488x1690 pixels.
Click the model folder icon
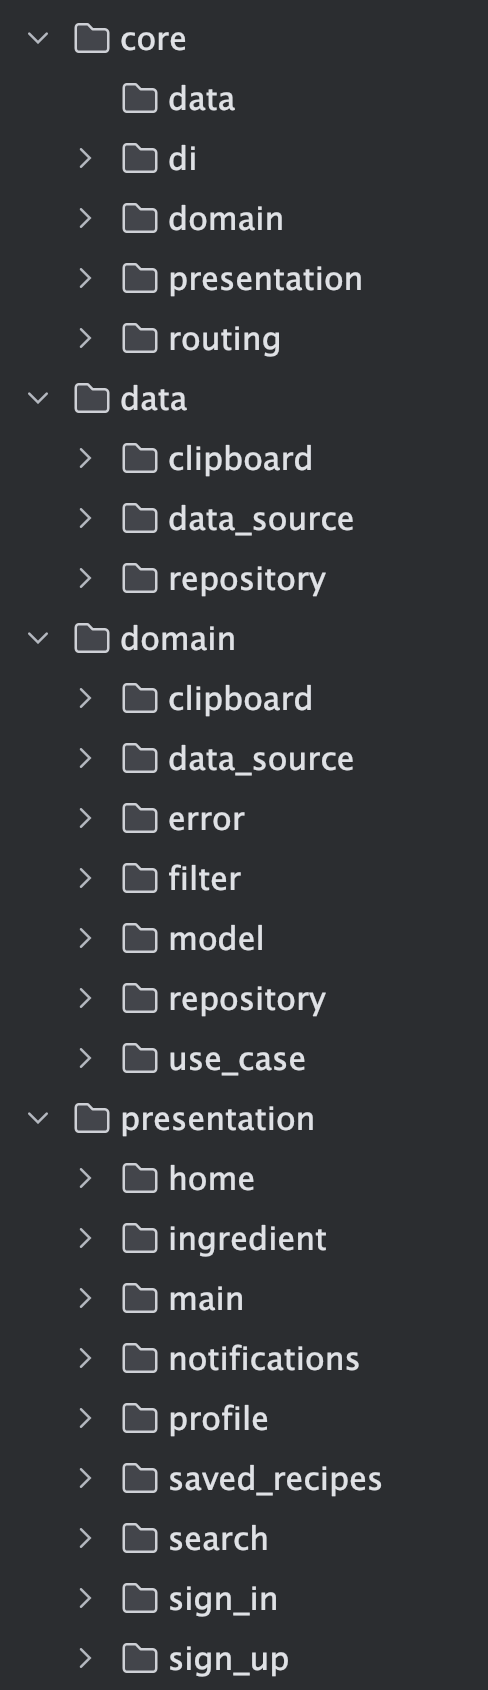coord(140,938)
